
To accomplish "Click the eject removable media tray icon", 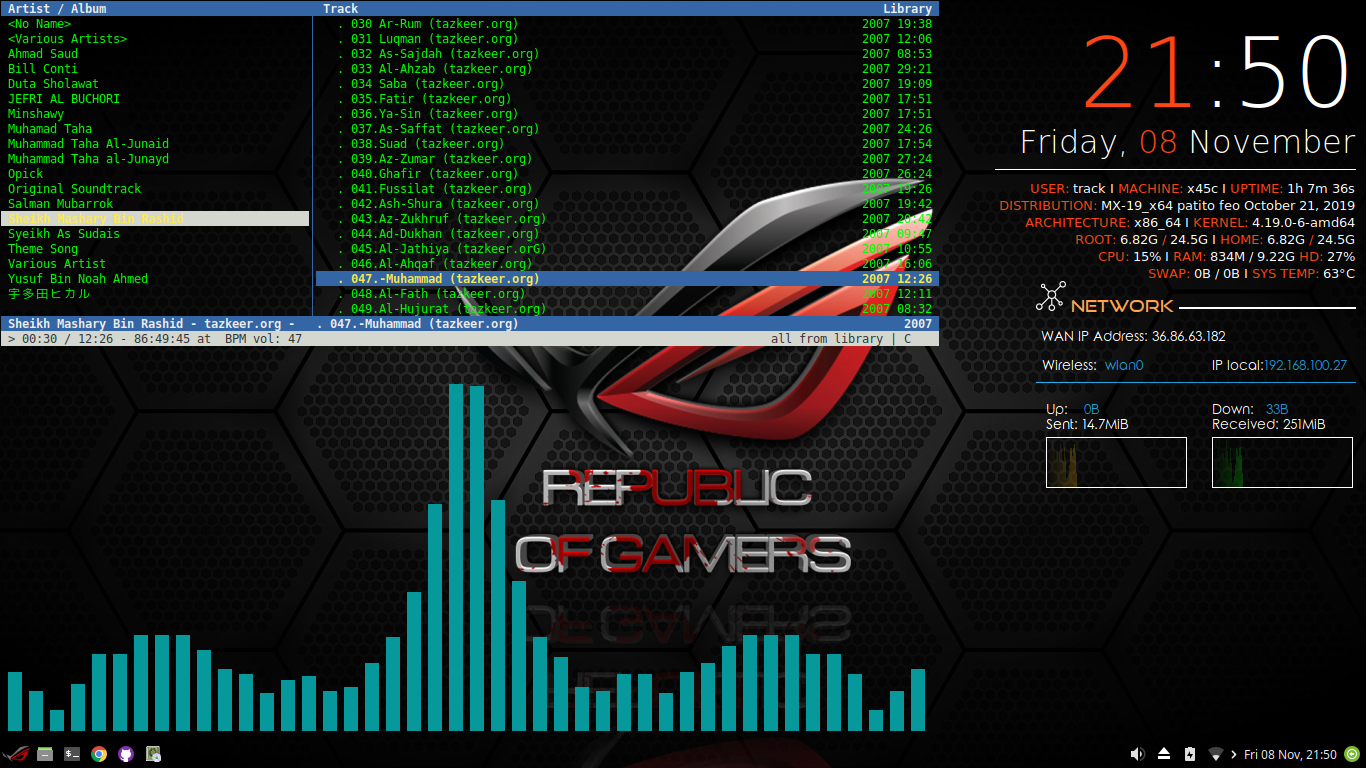I will (x=1164, y=754).
